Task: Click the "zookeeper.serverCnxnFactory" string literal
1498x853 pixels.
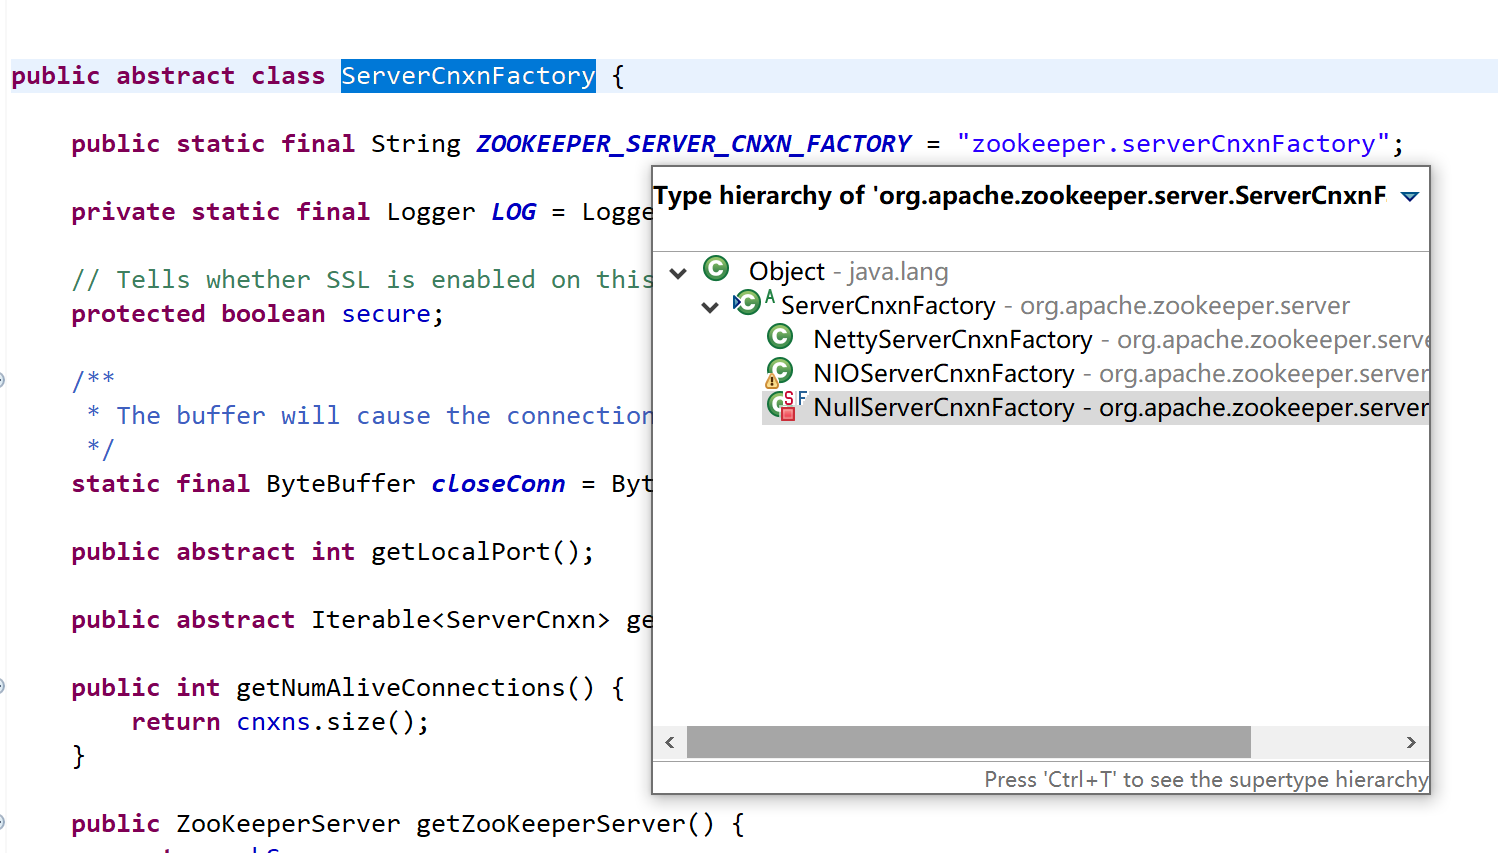Action: [1173, 144]
